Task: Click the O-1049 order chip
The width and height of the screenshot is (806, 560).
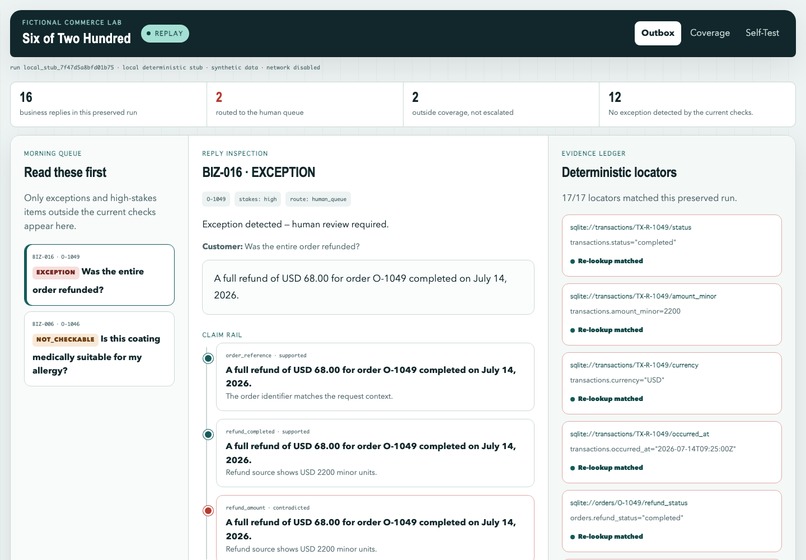Action: point(216,199)
